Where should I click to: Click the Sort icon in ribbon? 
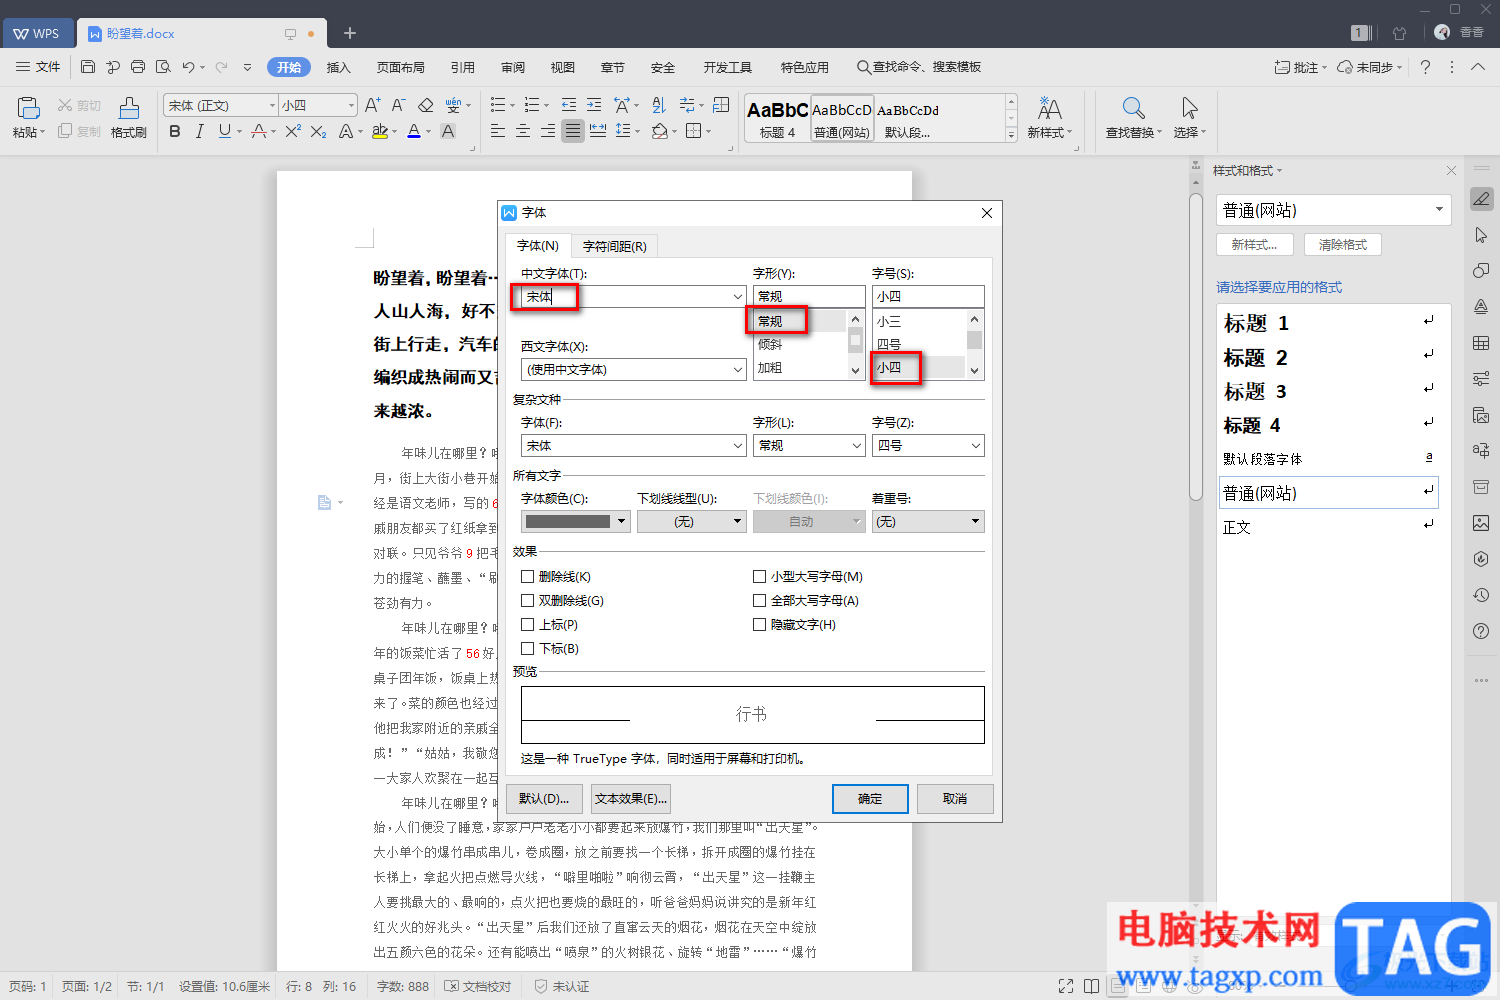(x=658, y=105)
